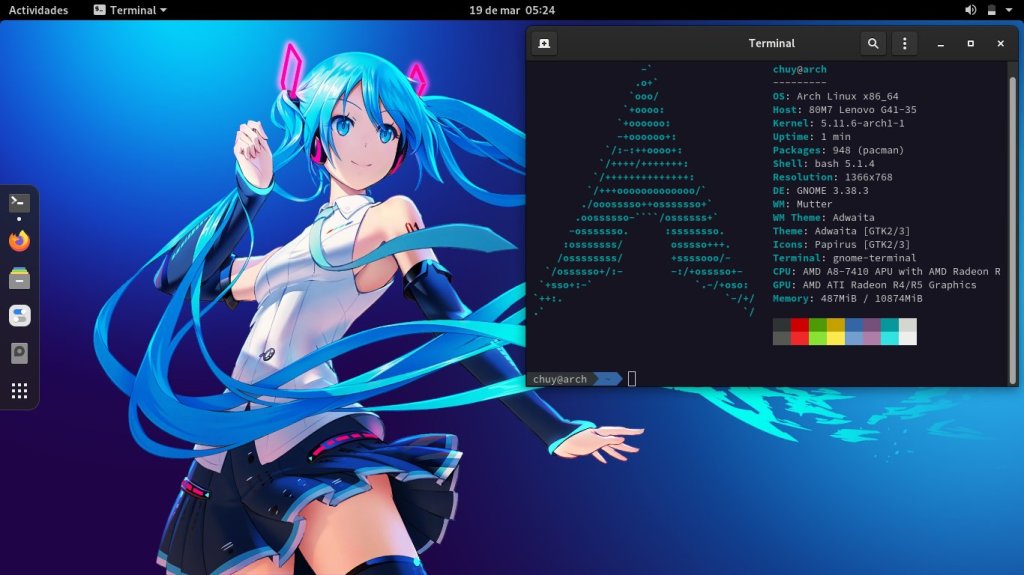Minimize the Terminal window
Viewport: 1024px width, 575px height.
[x=940, y=44]
